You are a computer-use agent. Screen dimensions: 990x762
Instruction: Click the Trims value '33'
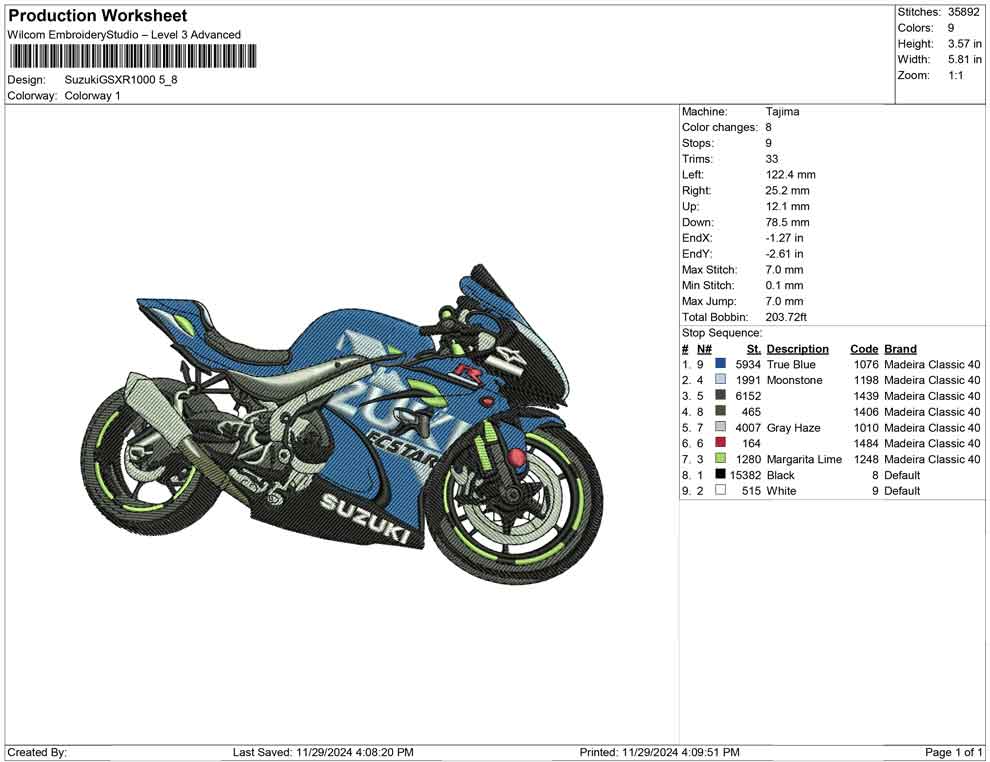point(772,159)
